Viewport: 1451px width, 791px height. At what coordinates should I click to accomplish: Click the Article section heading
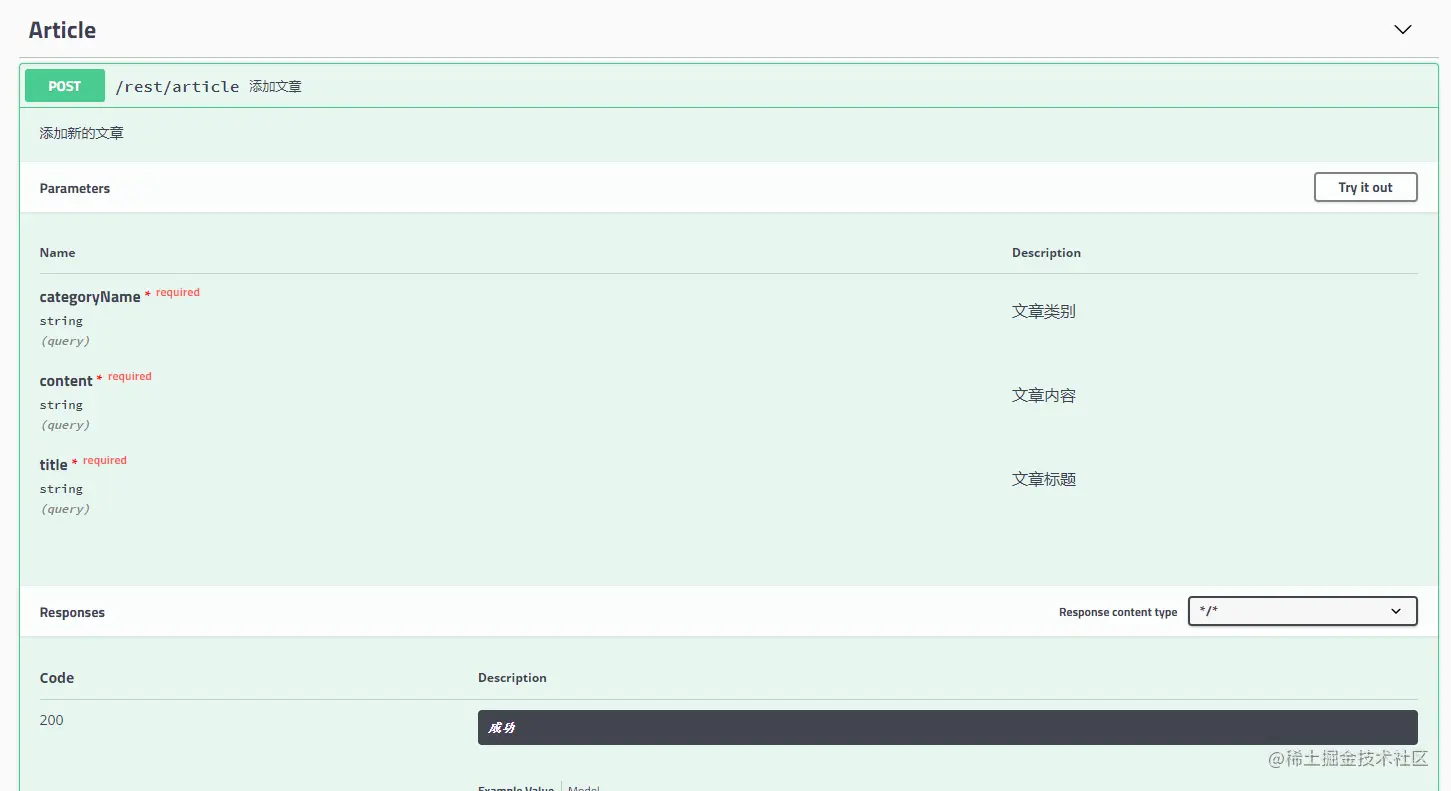click(x=62, y=30)
